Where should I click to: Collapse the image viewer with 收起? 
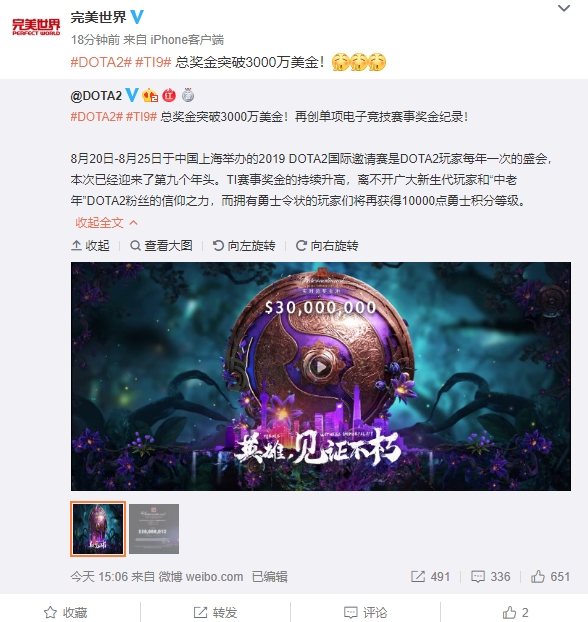90,246
